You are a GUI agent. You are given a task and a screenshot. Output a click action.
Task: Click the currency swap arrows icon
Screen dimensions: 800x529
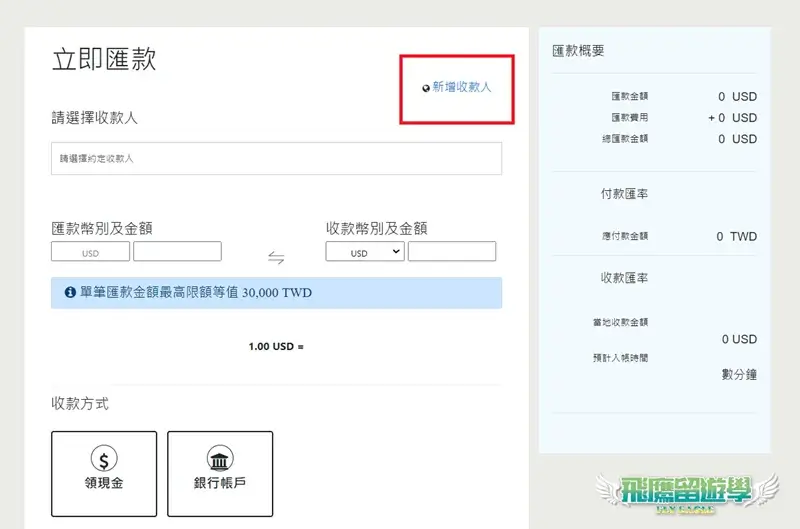pyautogui.click(x=276, y=258)
